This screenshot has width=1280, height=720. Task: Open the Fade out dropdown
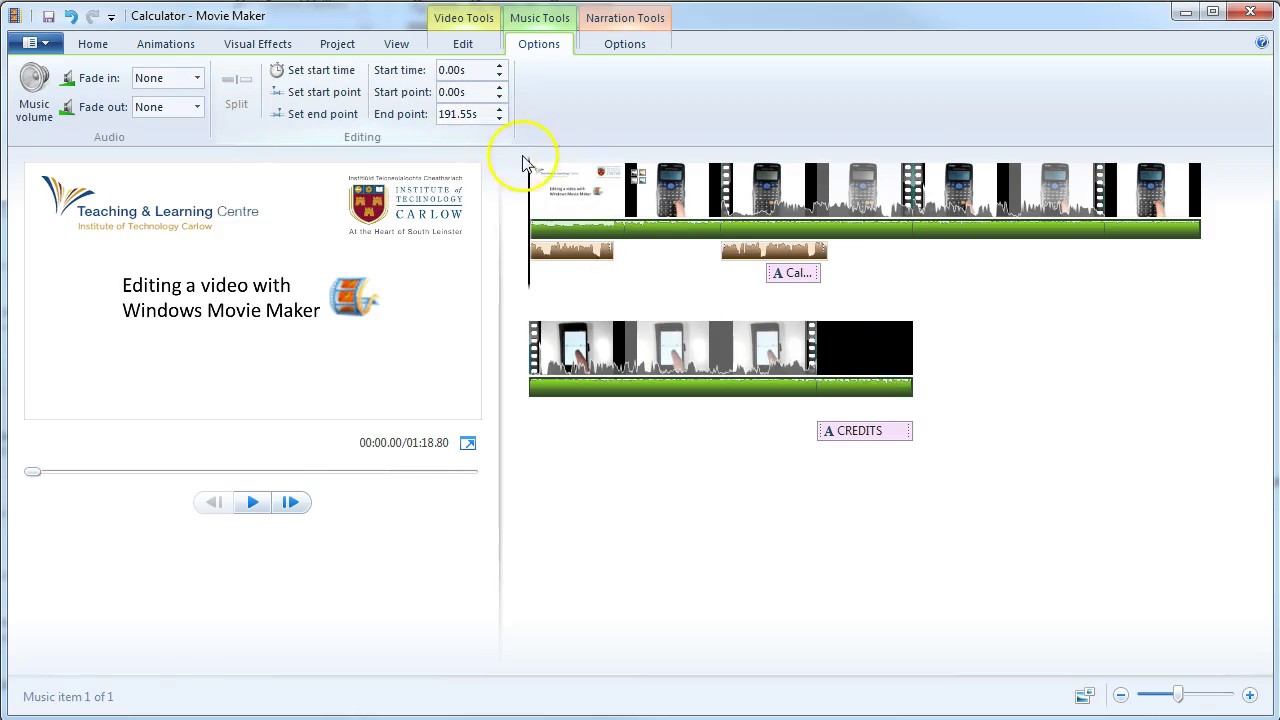[197, 107]
